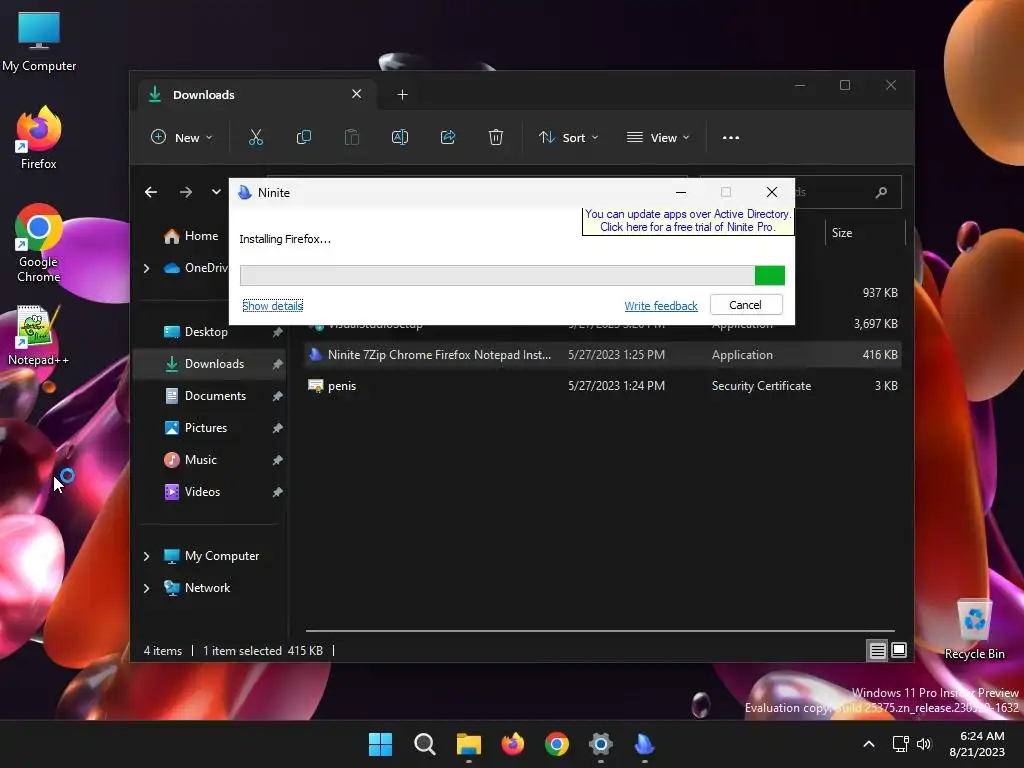Click the search magnifier in File Explorer
This screenshot has width=1024, height=768.
tap(881, 192)
